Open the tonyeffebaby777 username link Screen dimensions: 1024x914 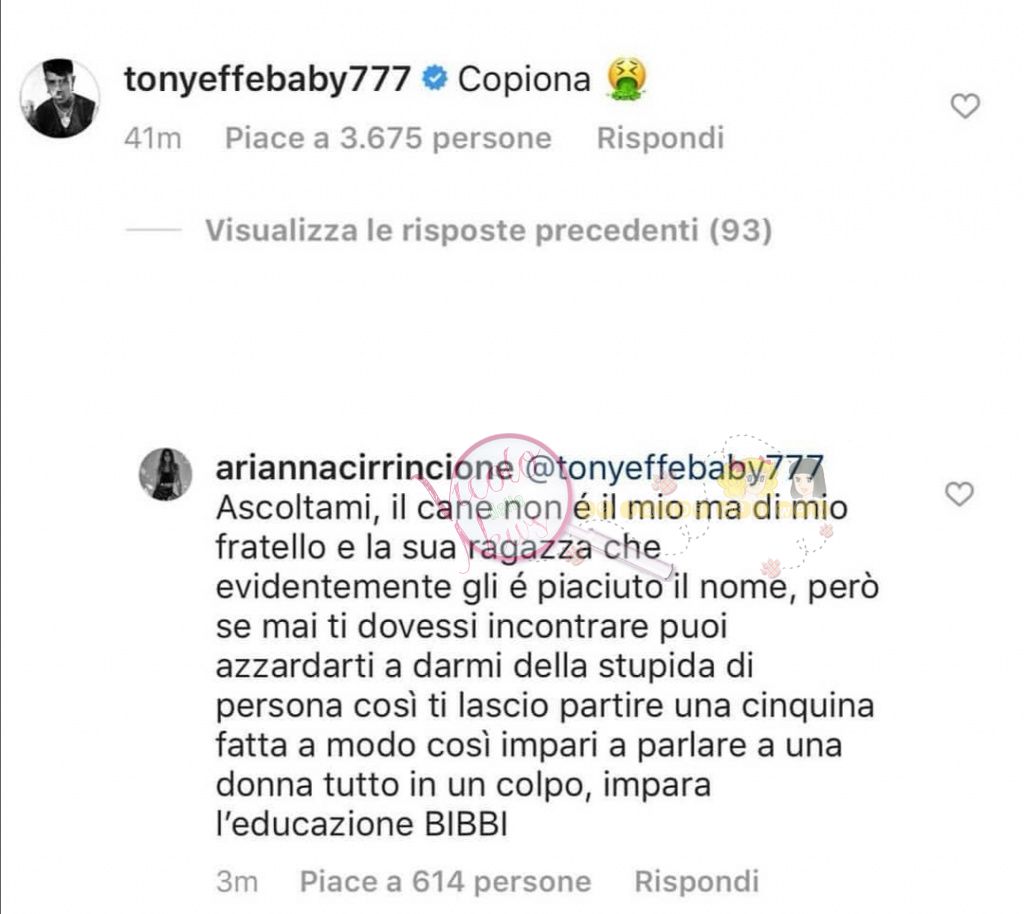click(267, 79)
